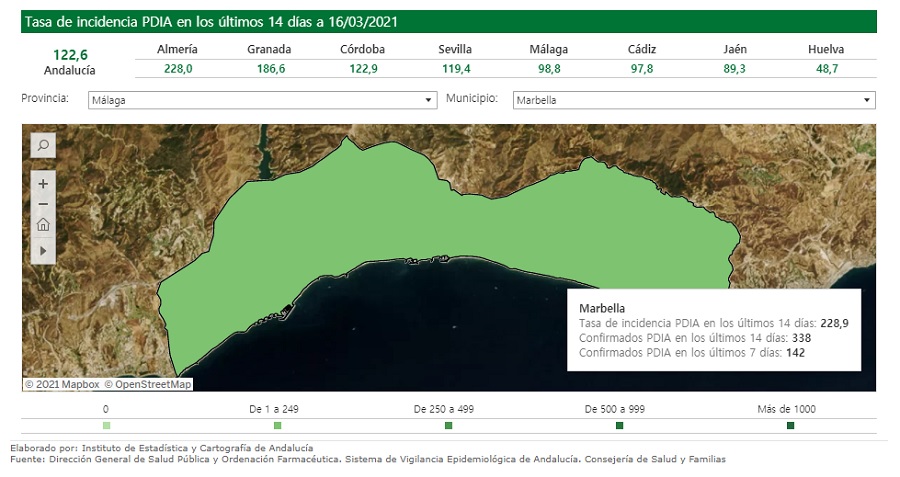Viewport: 900px width, 477px height.
Task: Click the 'Más de 1000' legend label
Action: 786,409
